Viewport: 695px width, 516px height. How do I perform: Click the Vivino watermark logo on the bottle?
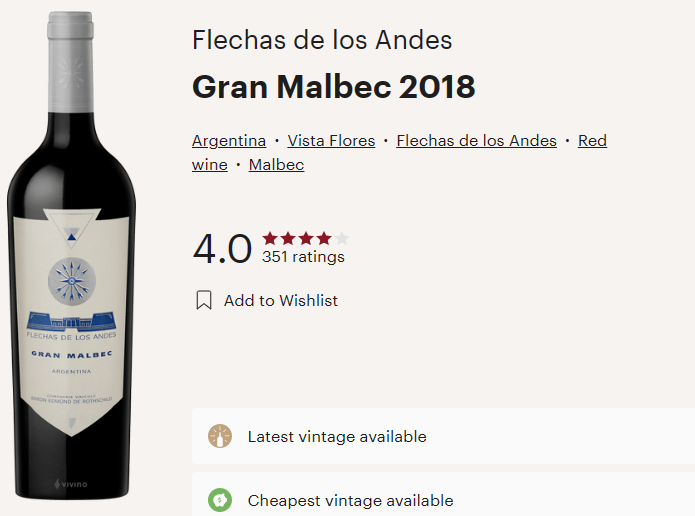71,484
